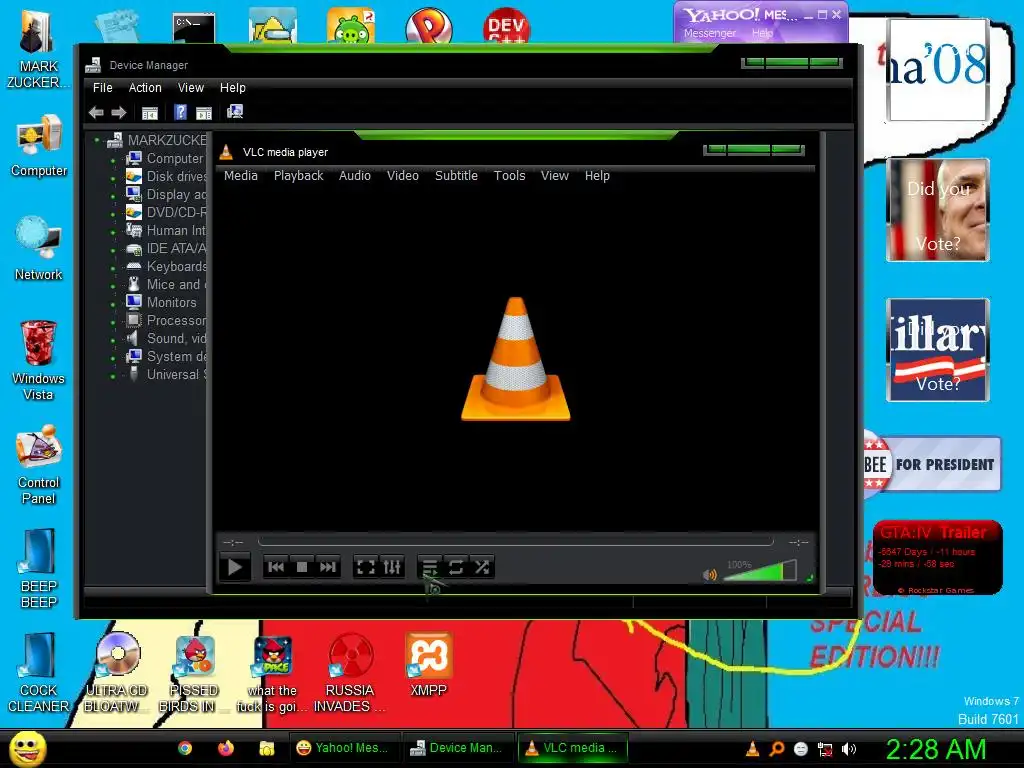Collapse the MARKZUCKE root node

click(97, 140)
